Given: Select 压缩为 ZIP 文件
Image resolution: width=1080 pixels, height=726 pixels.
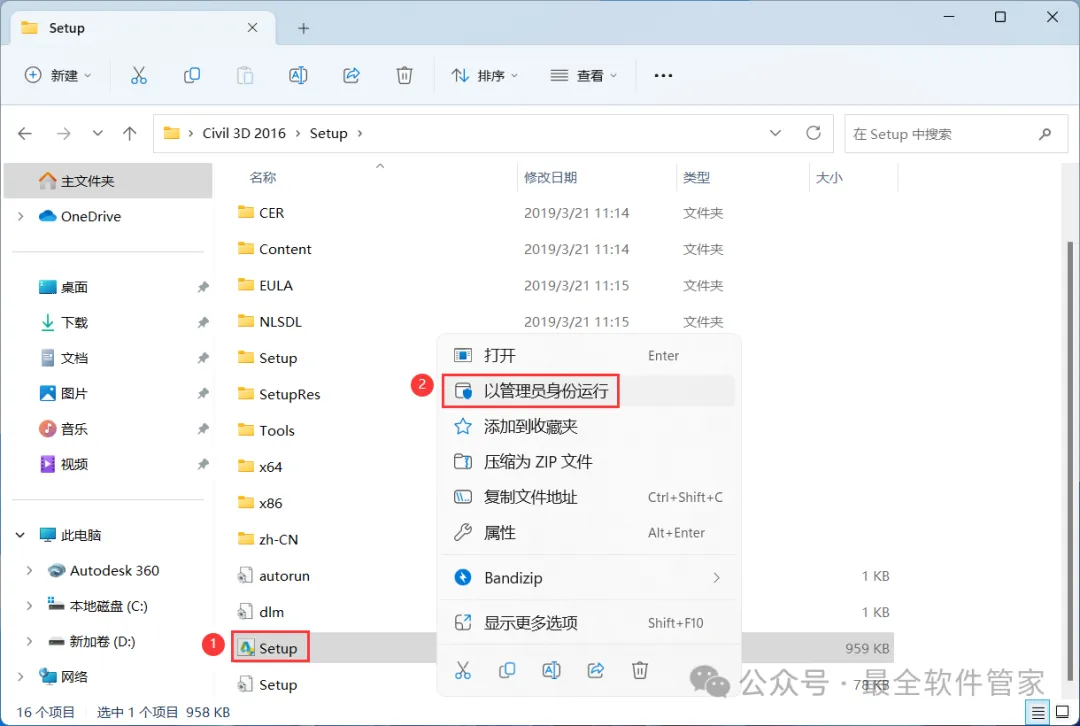Looking at the screenshot, I should pos(589,461).
